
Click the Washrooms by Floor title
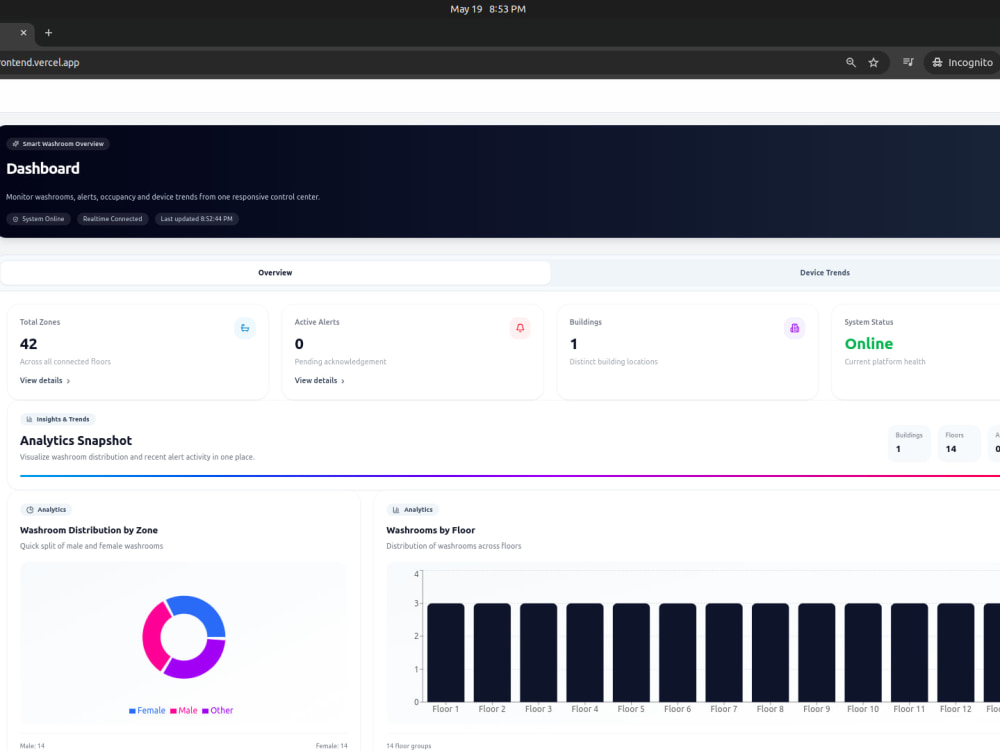430,530
